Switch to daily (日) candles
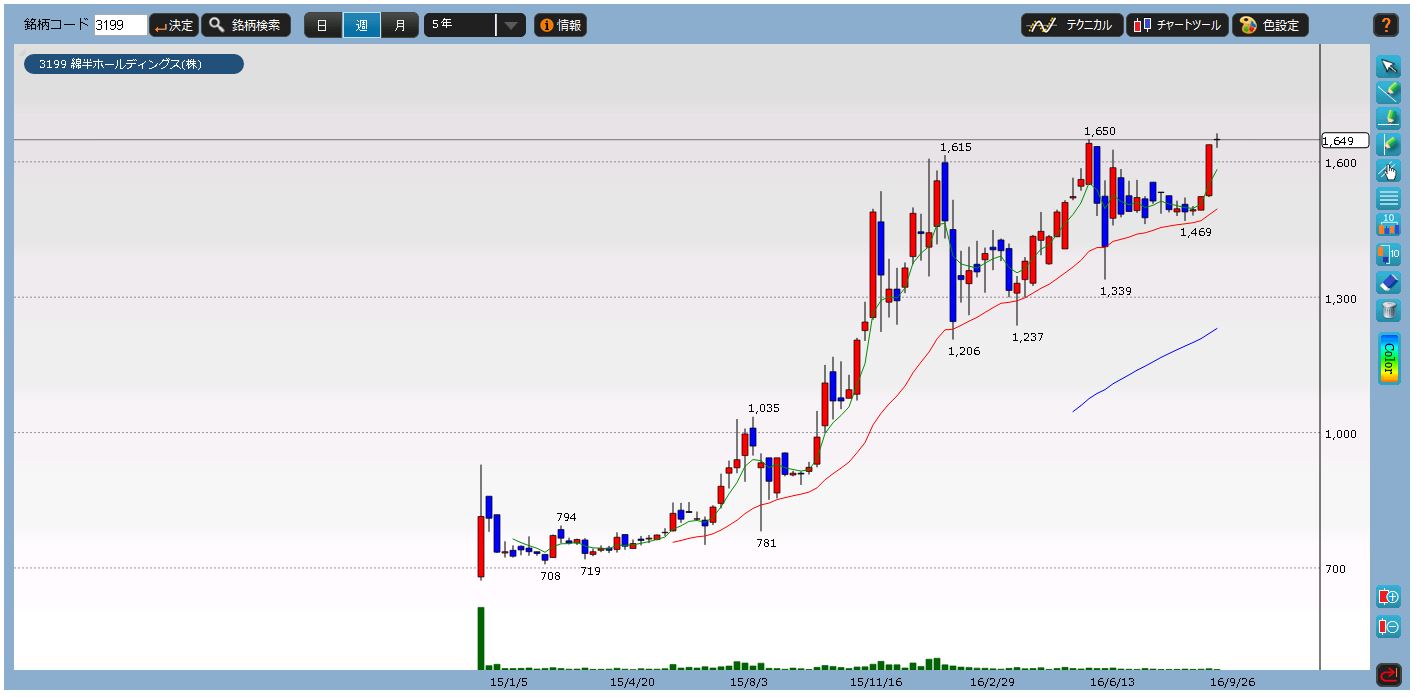The image size is (1416, 698). (322, 25)
